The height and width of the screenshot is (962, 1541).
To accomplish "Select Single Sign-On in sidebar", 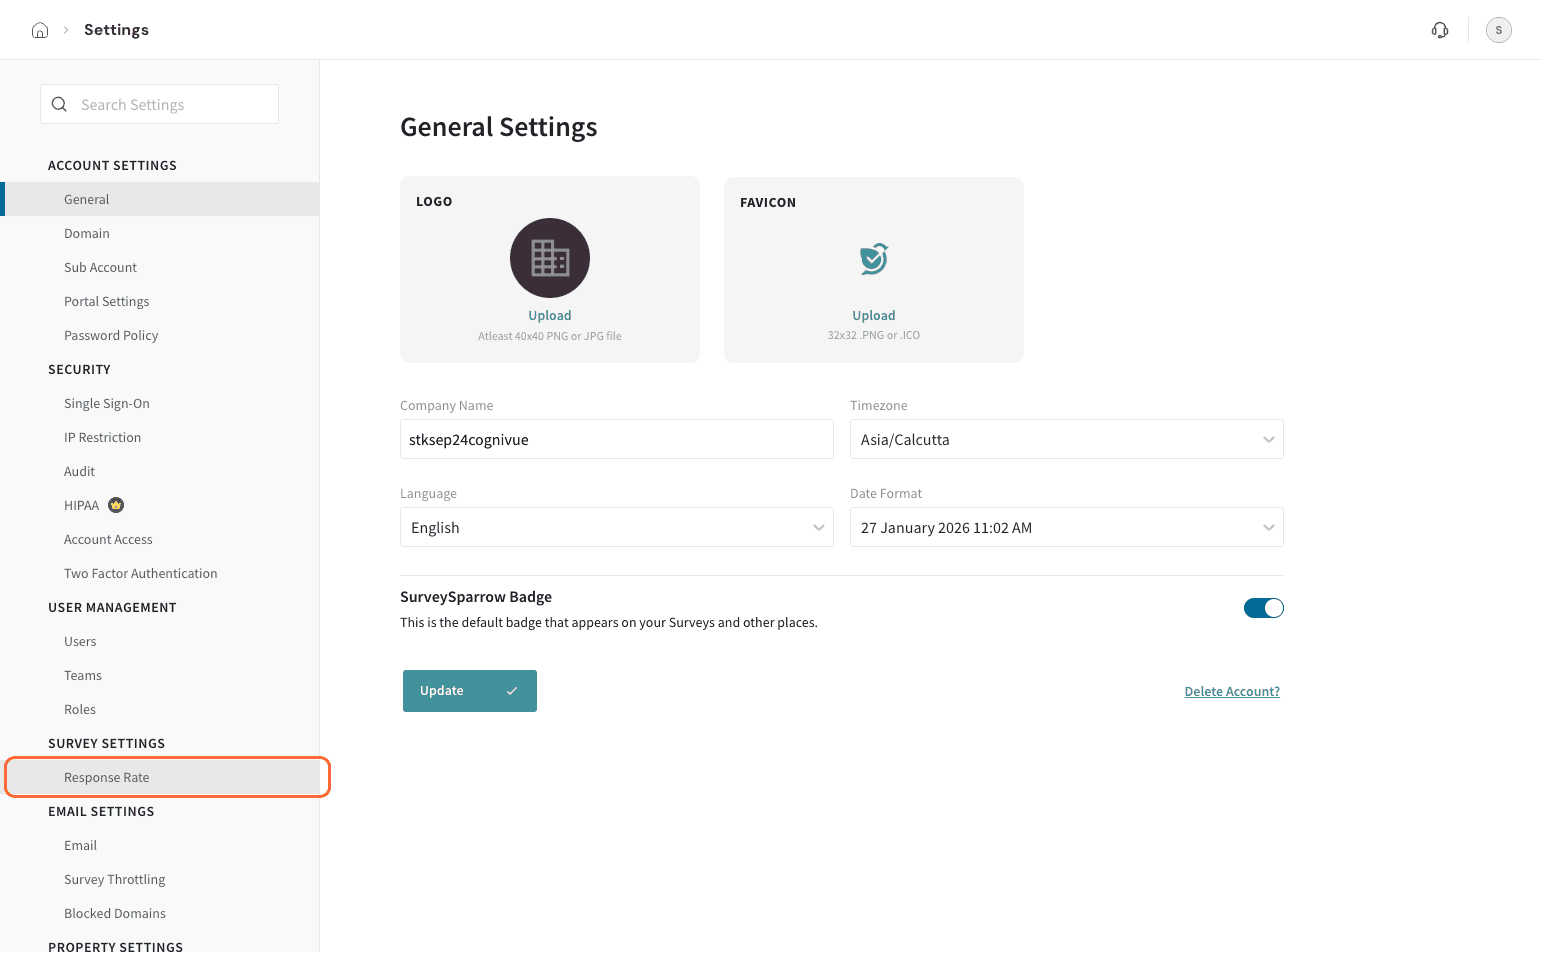I will [107, 404].
